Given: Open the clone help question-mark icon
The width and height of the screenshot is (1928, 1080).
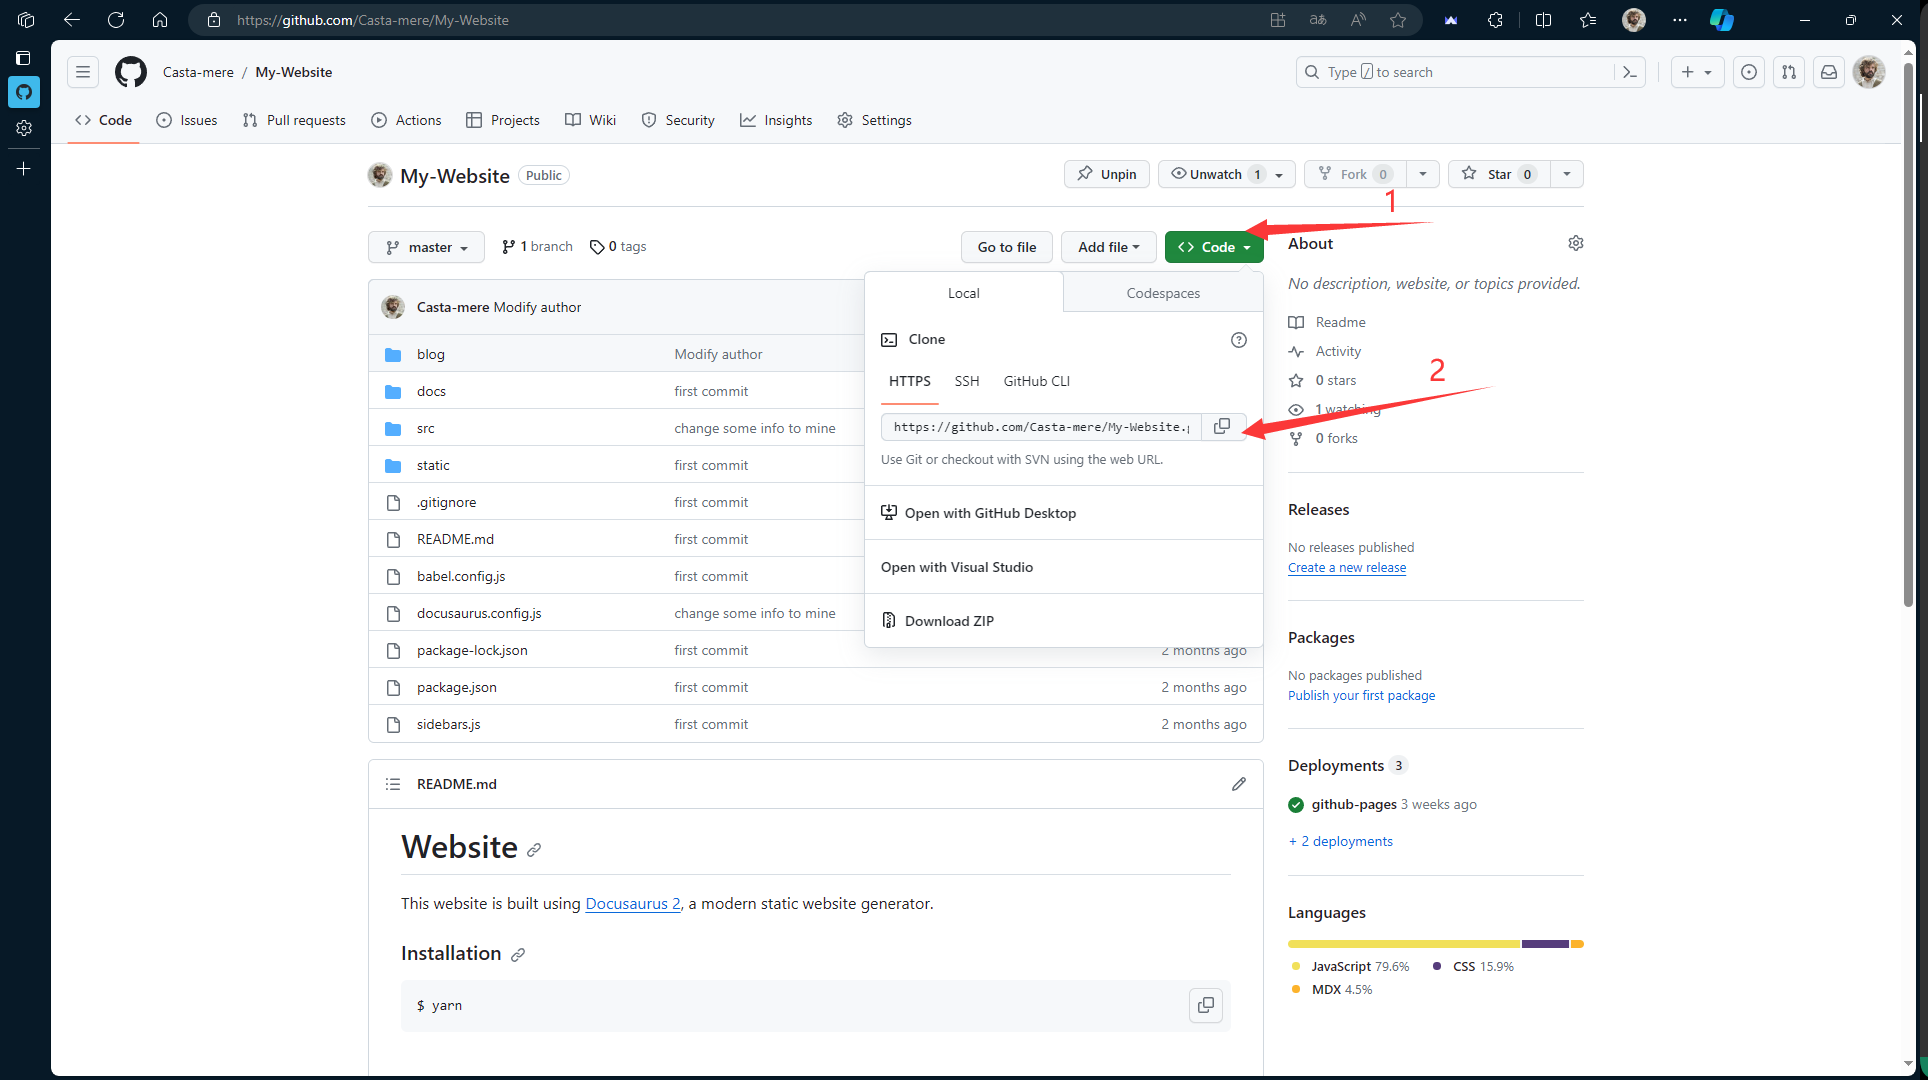Looking at the screenshot, I should tap(1239, 340).
